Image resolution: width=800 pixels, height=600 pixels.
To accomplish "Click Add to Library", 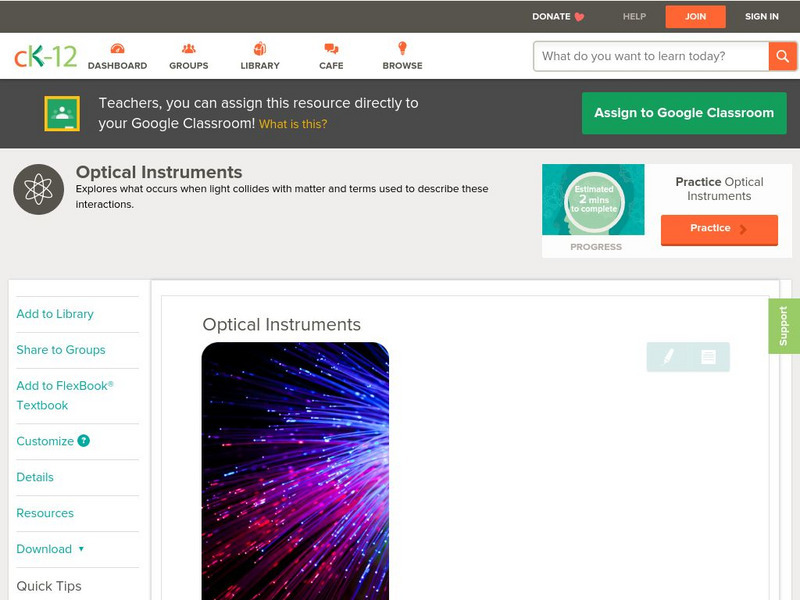I will point(55,314).
